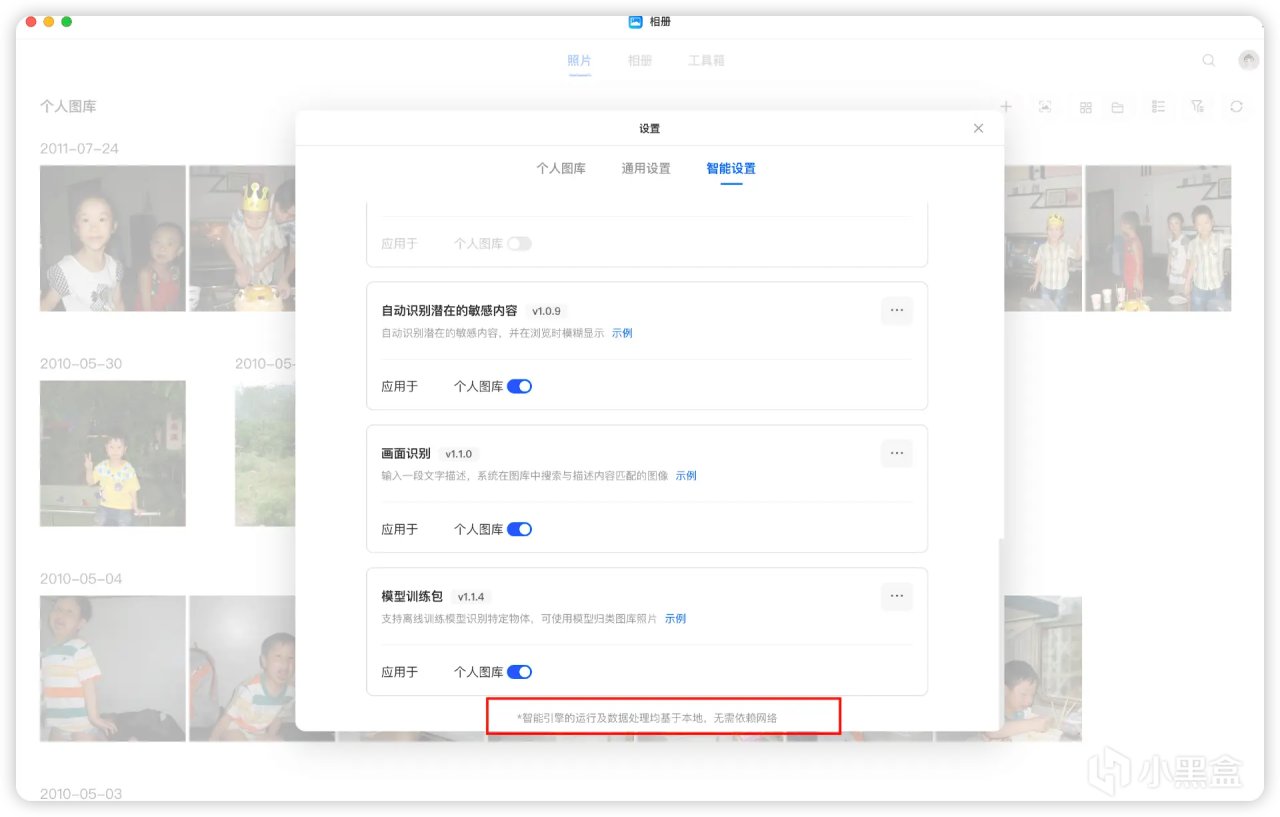Toggle 个人图库 switch under 自动识别潜在的敏感内容

519,386
